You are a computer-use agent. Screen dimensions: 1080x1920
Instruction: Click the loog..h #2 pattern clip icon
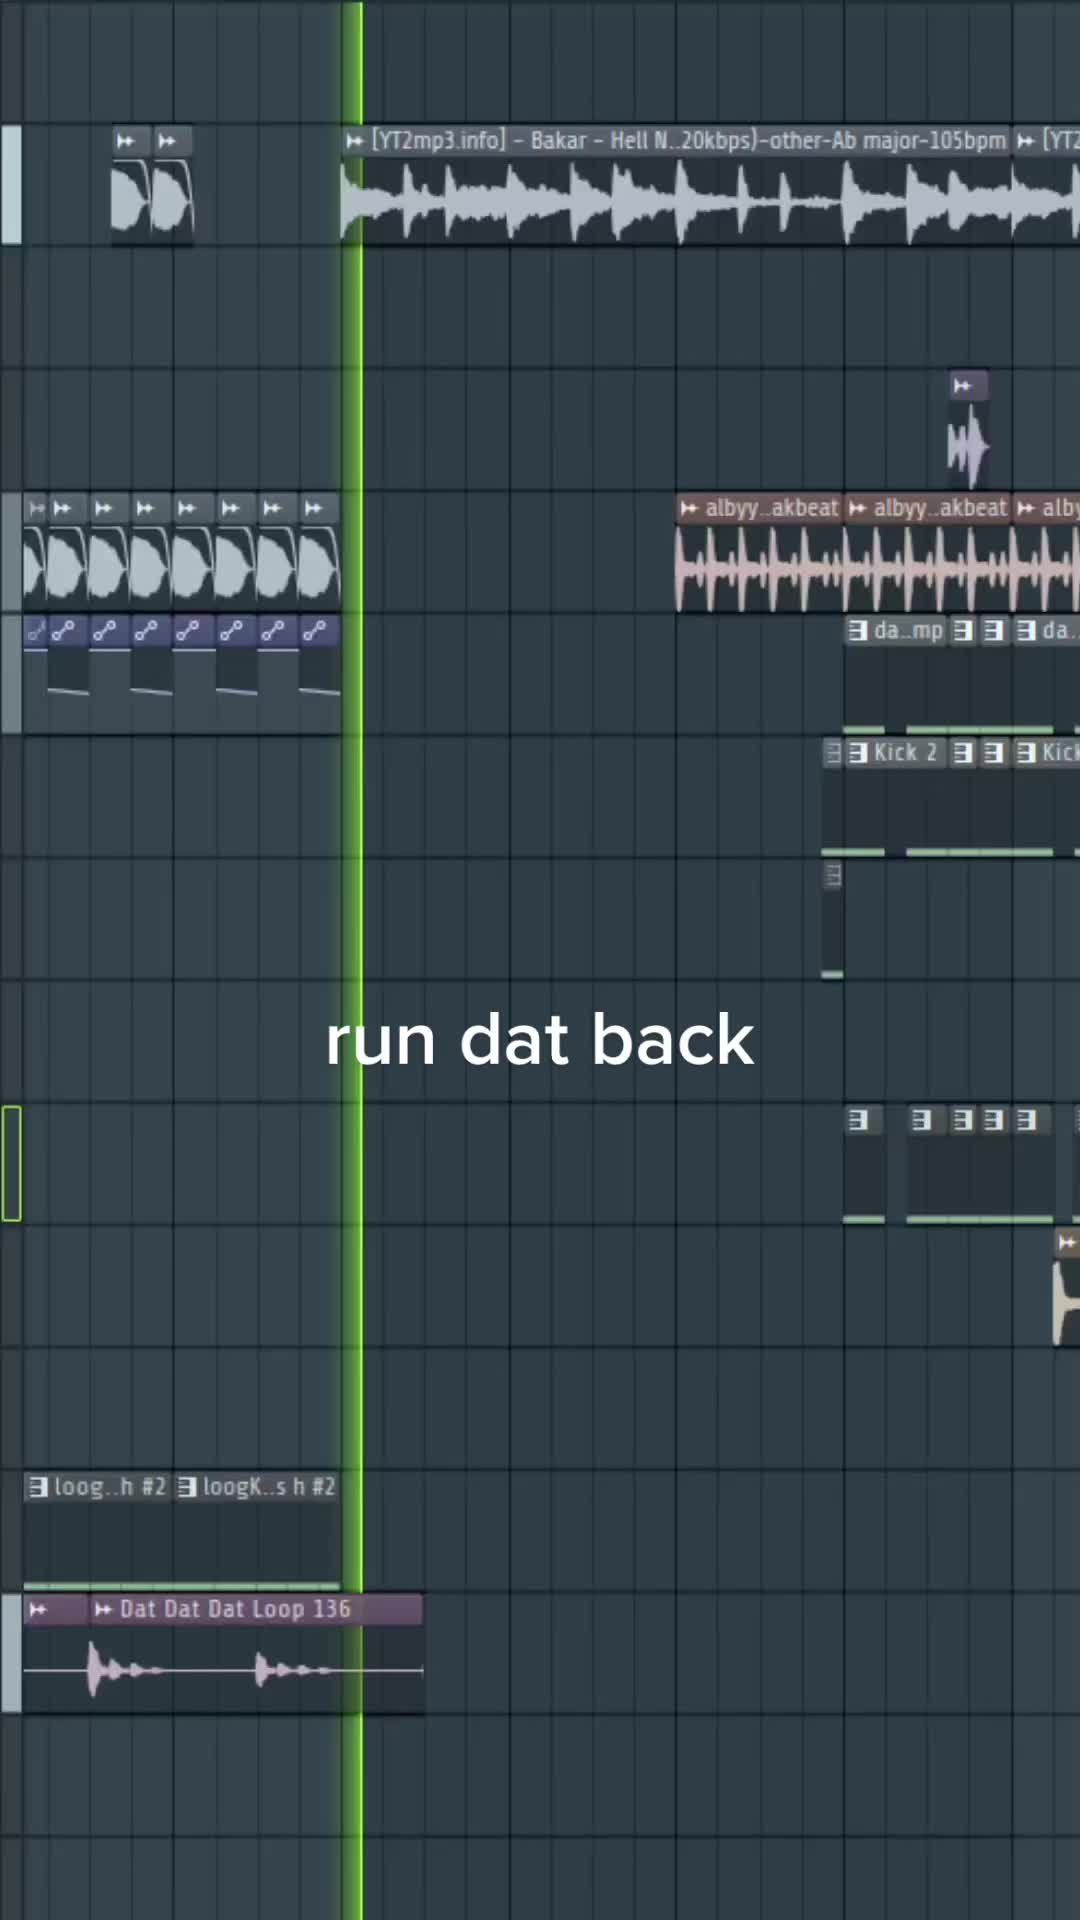point(38,1487)
